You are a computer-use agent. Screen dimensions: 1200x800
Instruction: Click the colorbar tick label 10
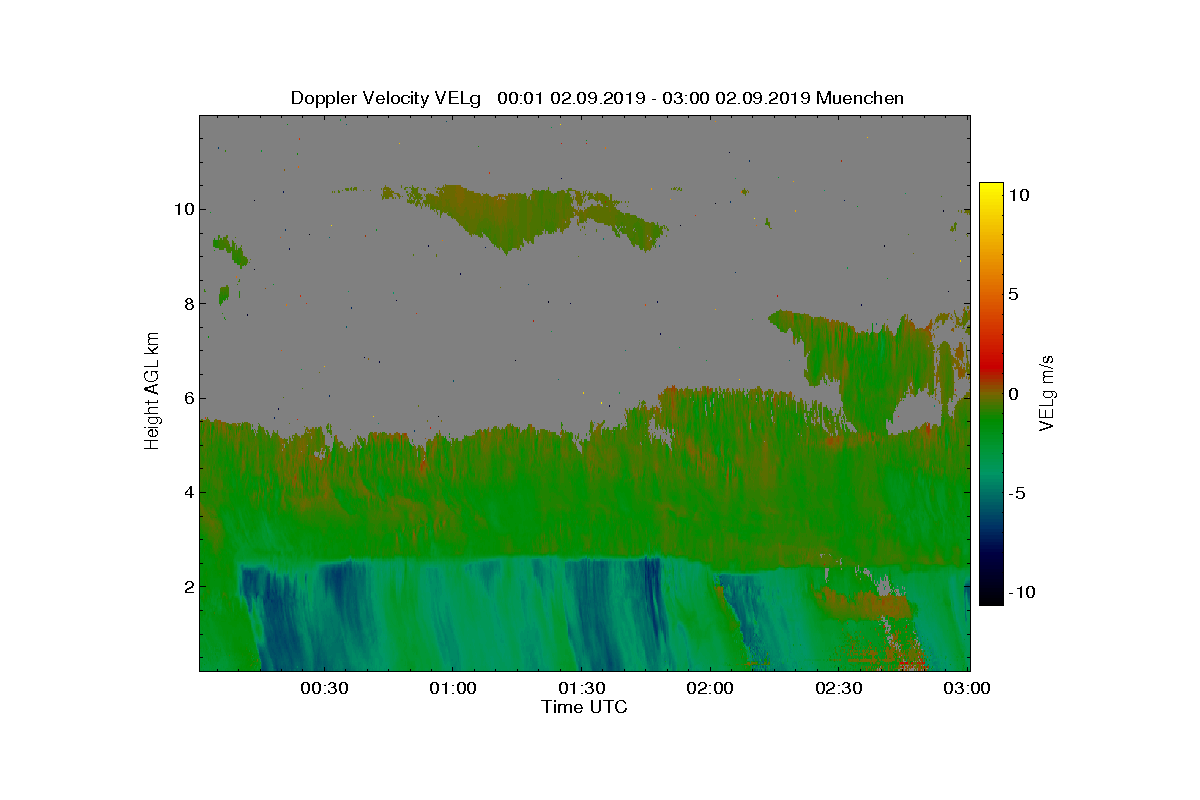click(1018, 195)
